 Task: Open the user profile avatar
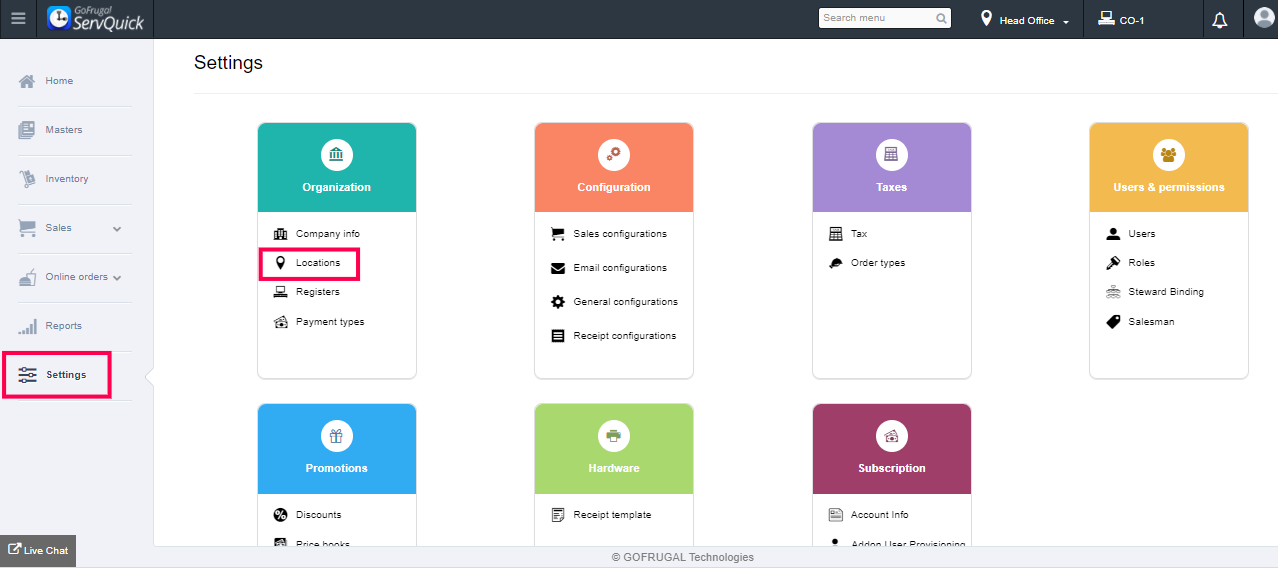(1264, 17)
